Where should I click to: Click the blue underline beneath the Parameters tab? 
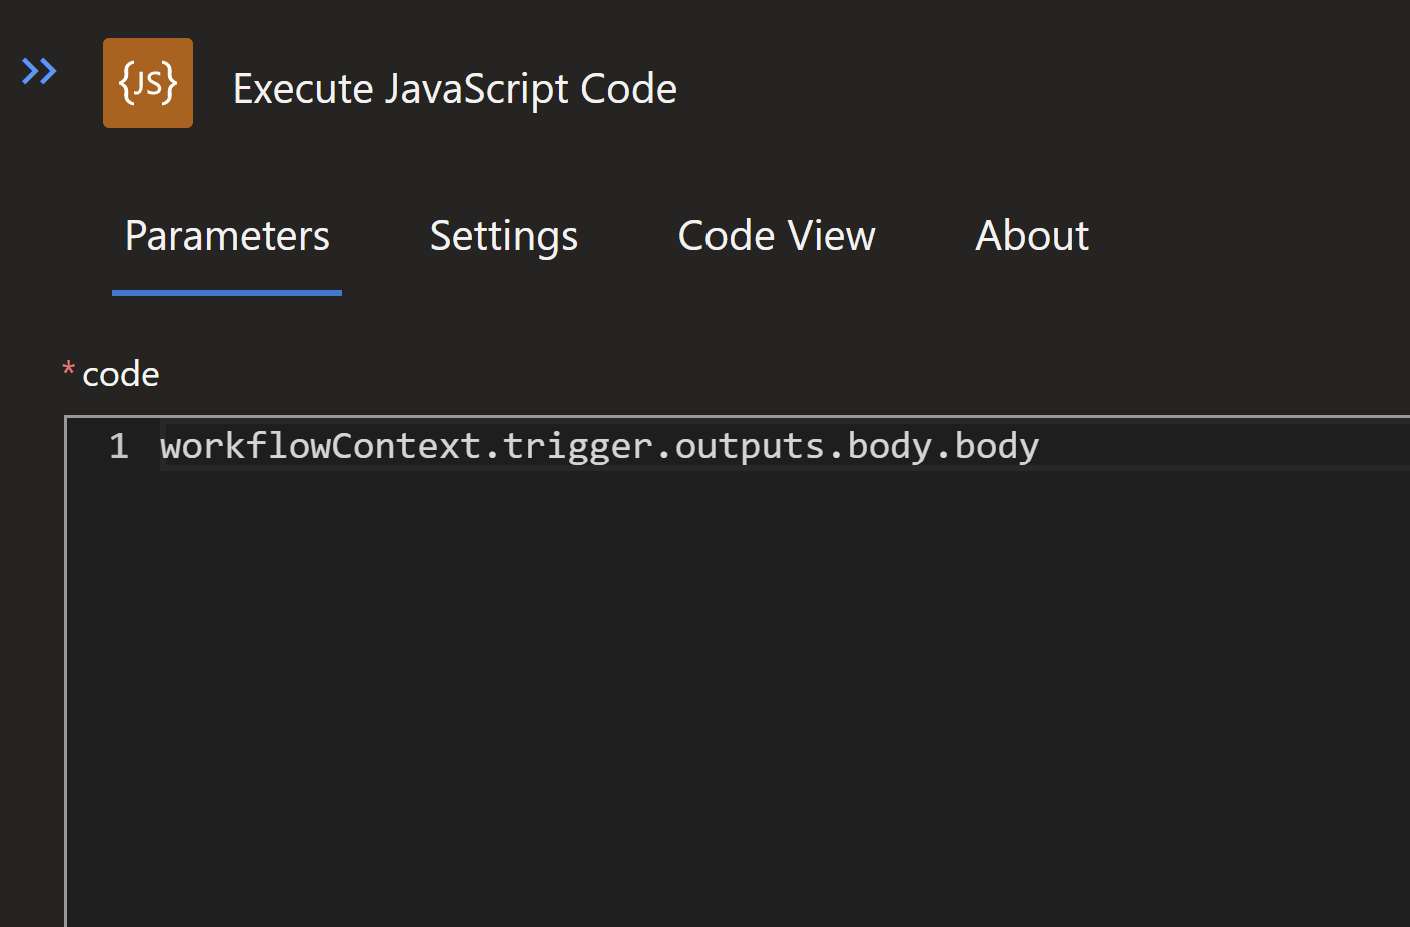click(227, 293)
